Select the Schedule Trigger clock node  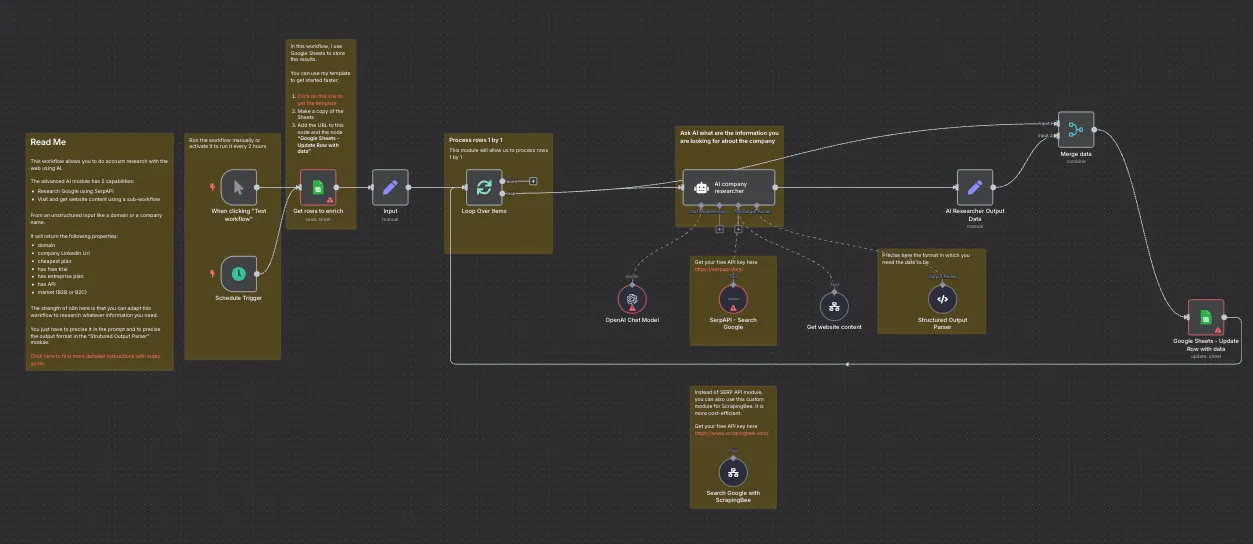click(239, 273)
